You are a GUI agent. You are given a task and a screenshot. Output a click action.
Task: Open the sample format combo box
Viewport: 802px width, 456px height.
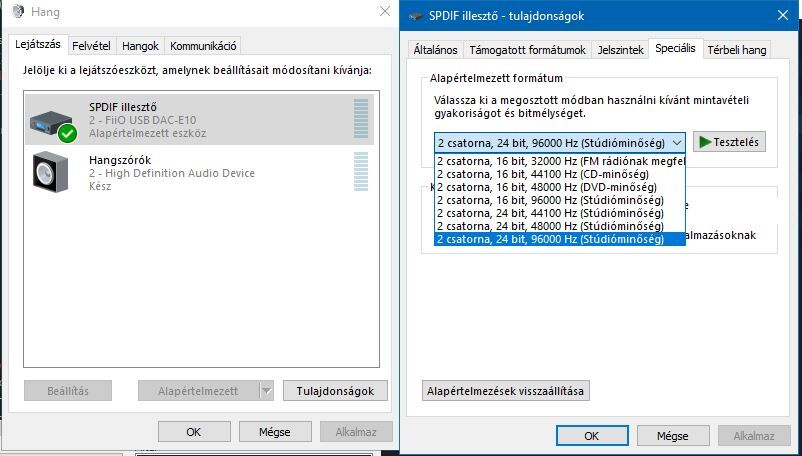point(560,143)
